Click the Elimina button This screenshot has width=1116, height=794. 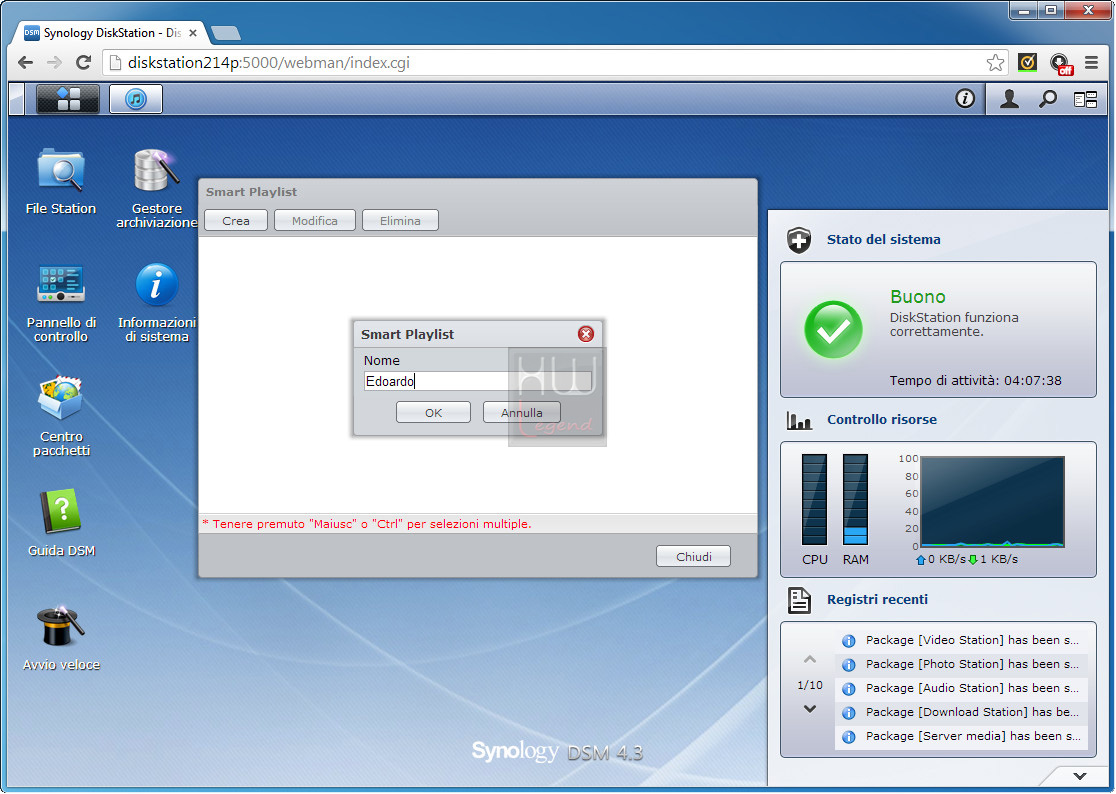[400, 221]
